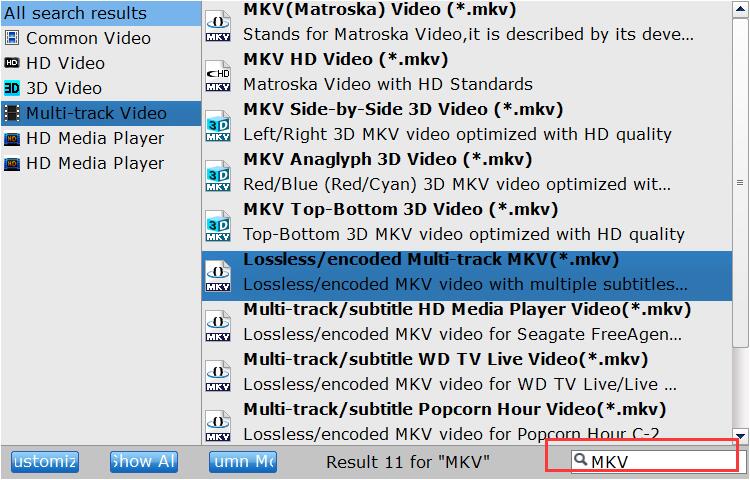Select the Multi-track Video category

point(101,113)
